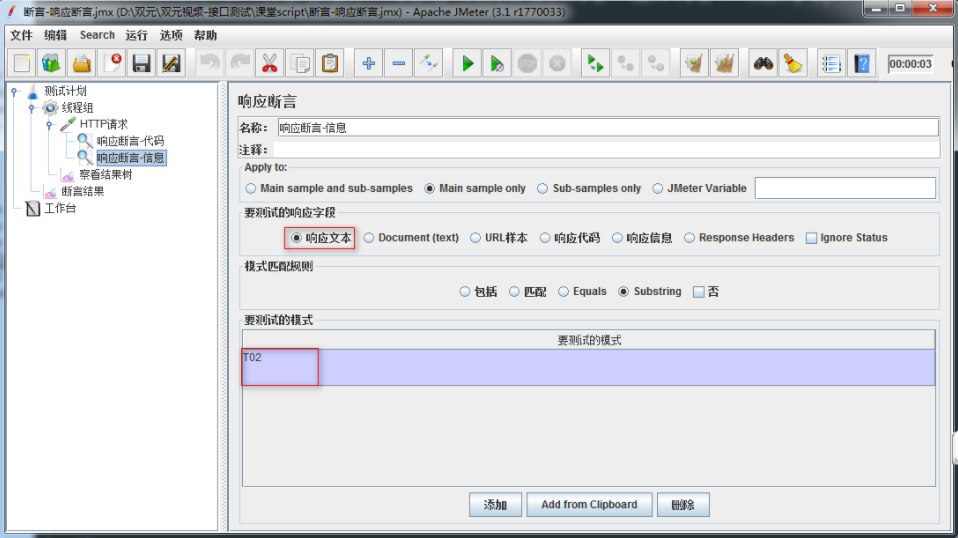This screenshot has height=538, width=958.
Task: Click the Shutdown threads icon
Action: click(x=557, y=64)
